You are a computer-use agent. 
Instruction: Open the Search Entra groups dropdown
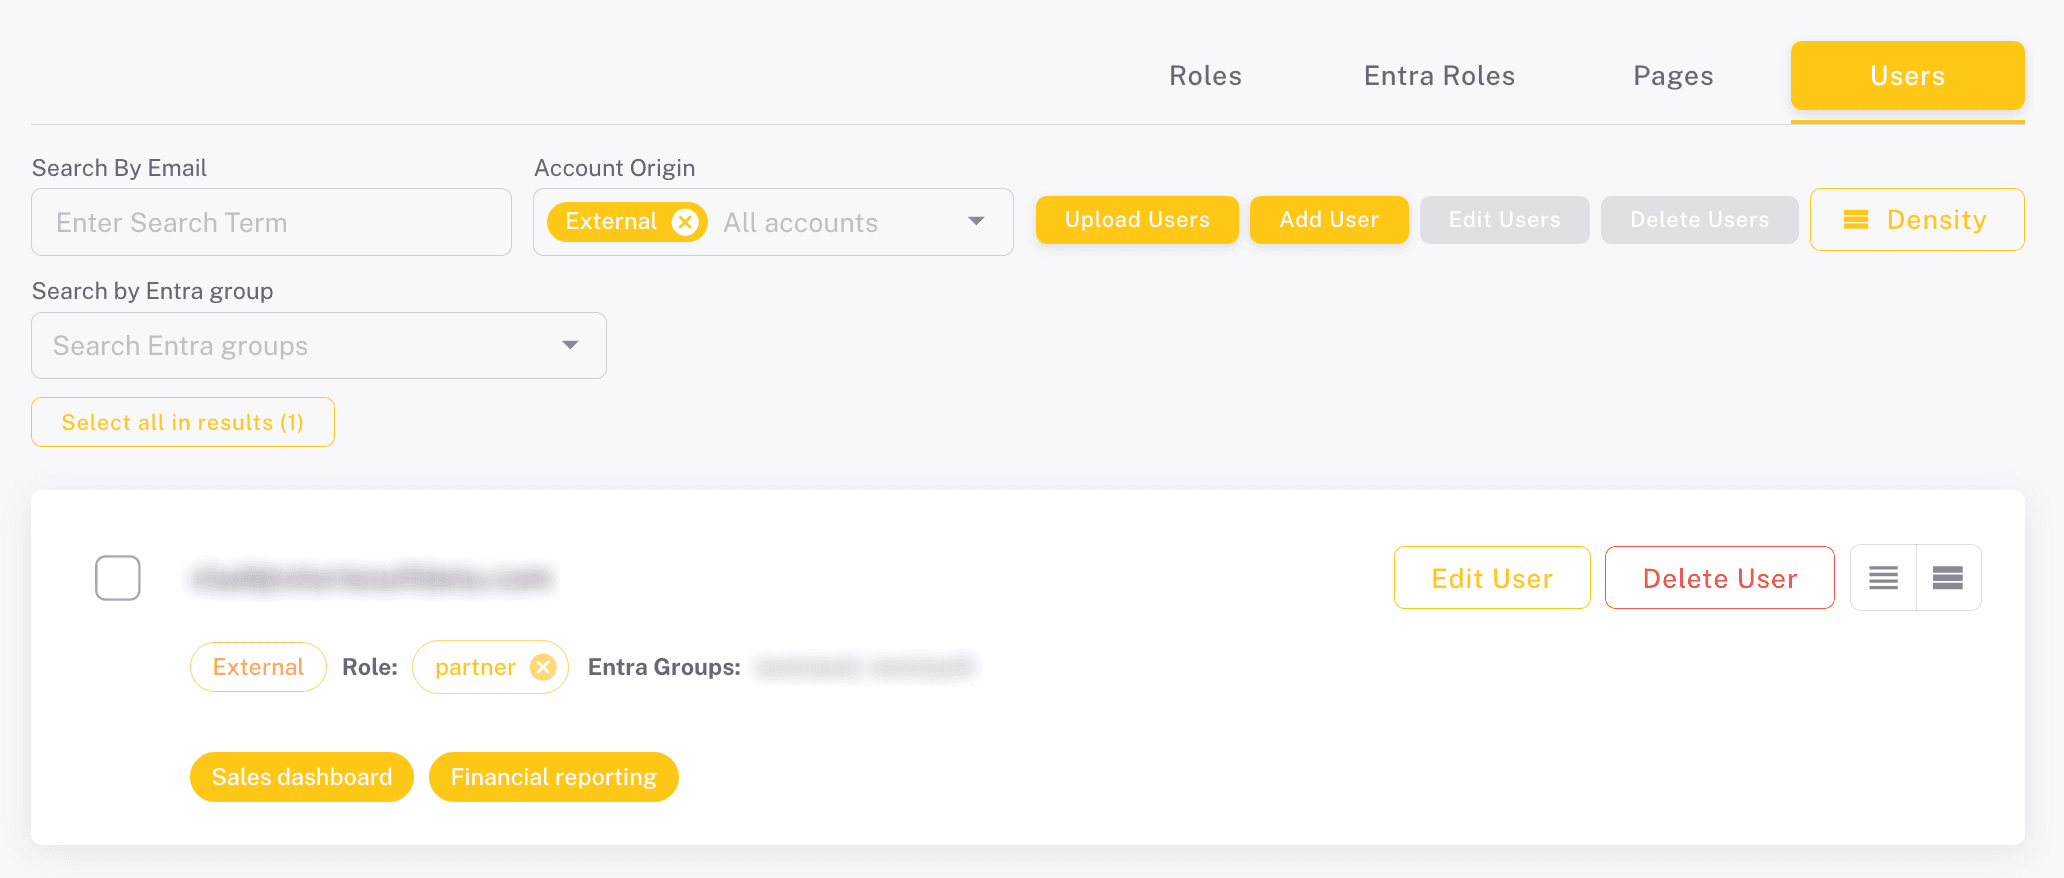[x=319, y=345]
